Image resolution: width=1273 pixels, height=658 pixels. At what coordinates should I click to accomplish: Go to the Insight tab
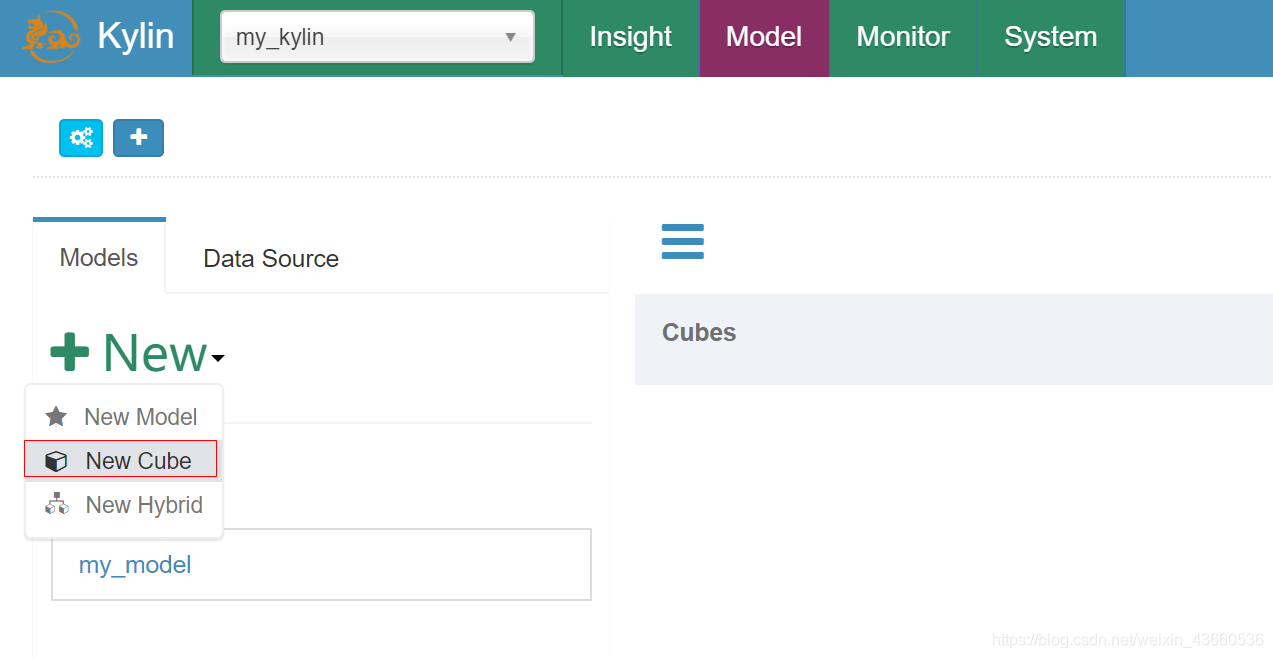tap(630, 38)
